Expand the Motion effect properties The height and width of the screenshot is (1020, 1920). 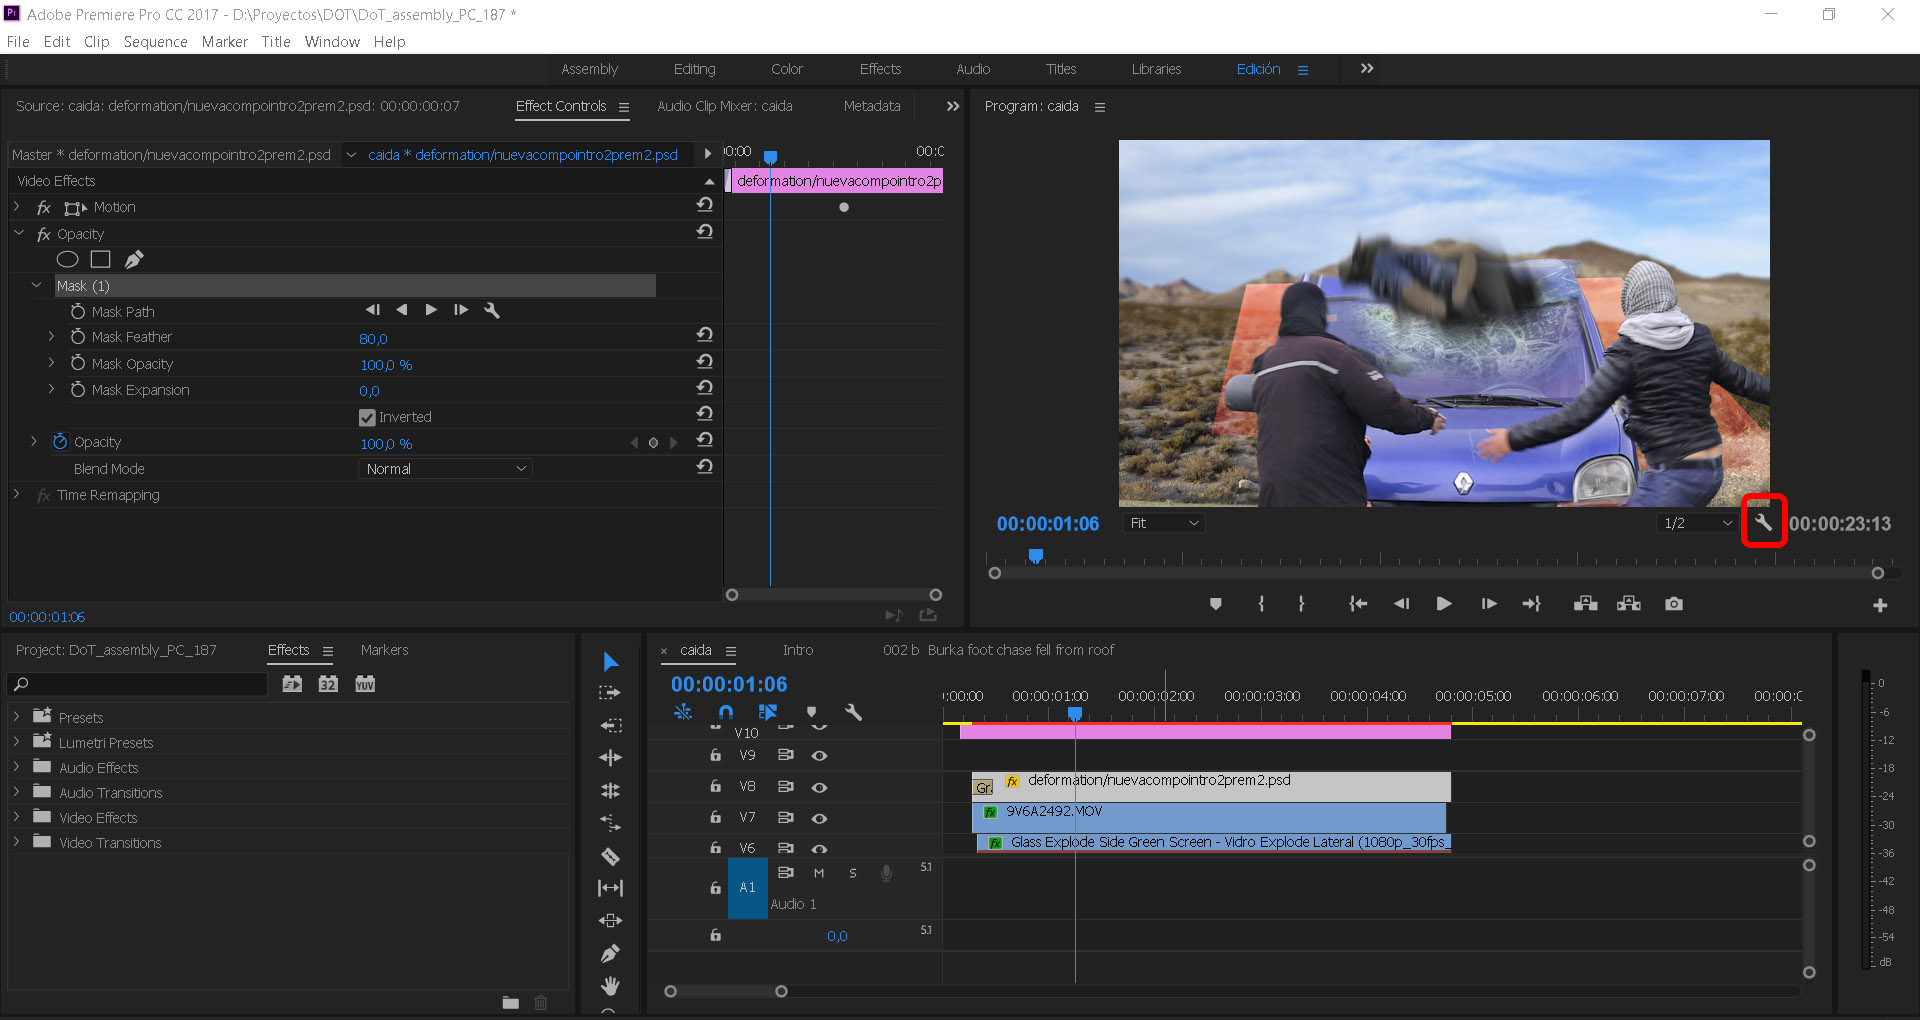click(x=17, y=207)
